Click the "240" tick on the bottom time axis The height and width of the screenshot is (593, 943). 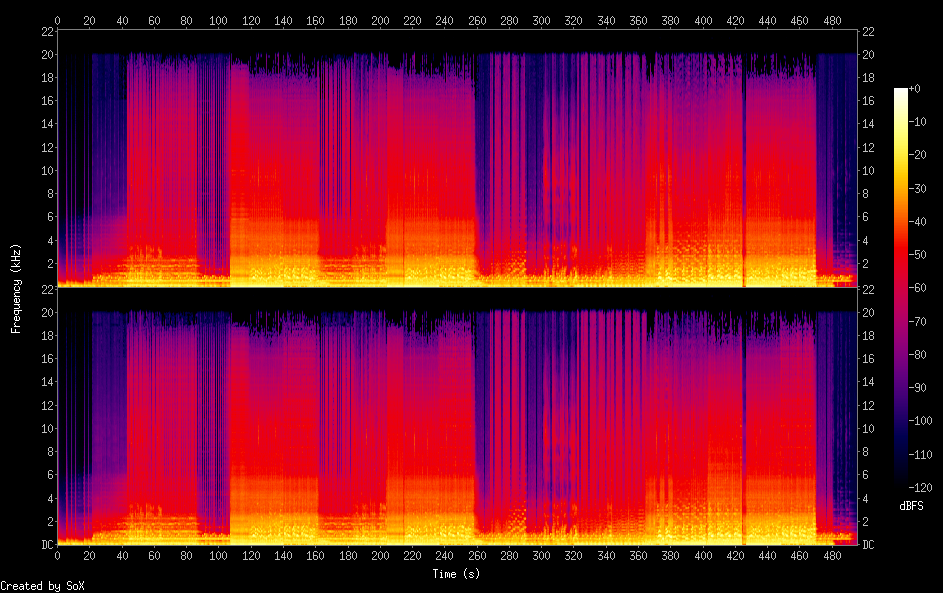(444, 556)
